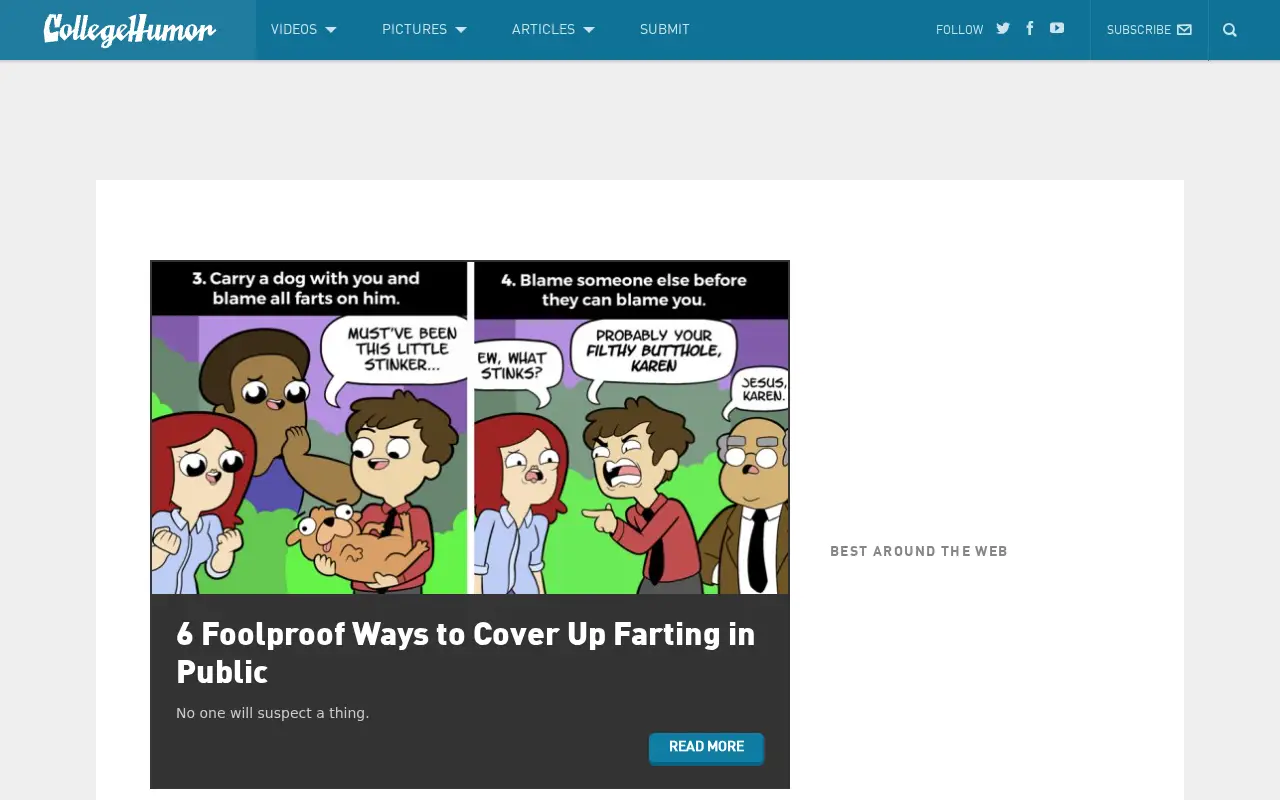The width and height of the screenshot is (1280, 800).
Task: Click the CollegeHumor logo
Action: pos(129,30)
